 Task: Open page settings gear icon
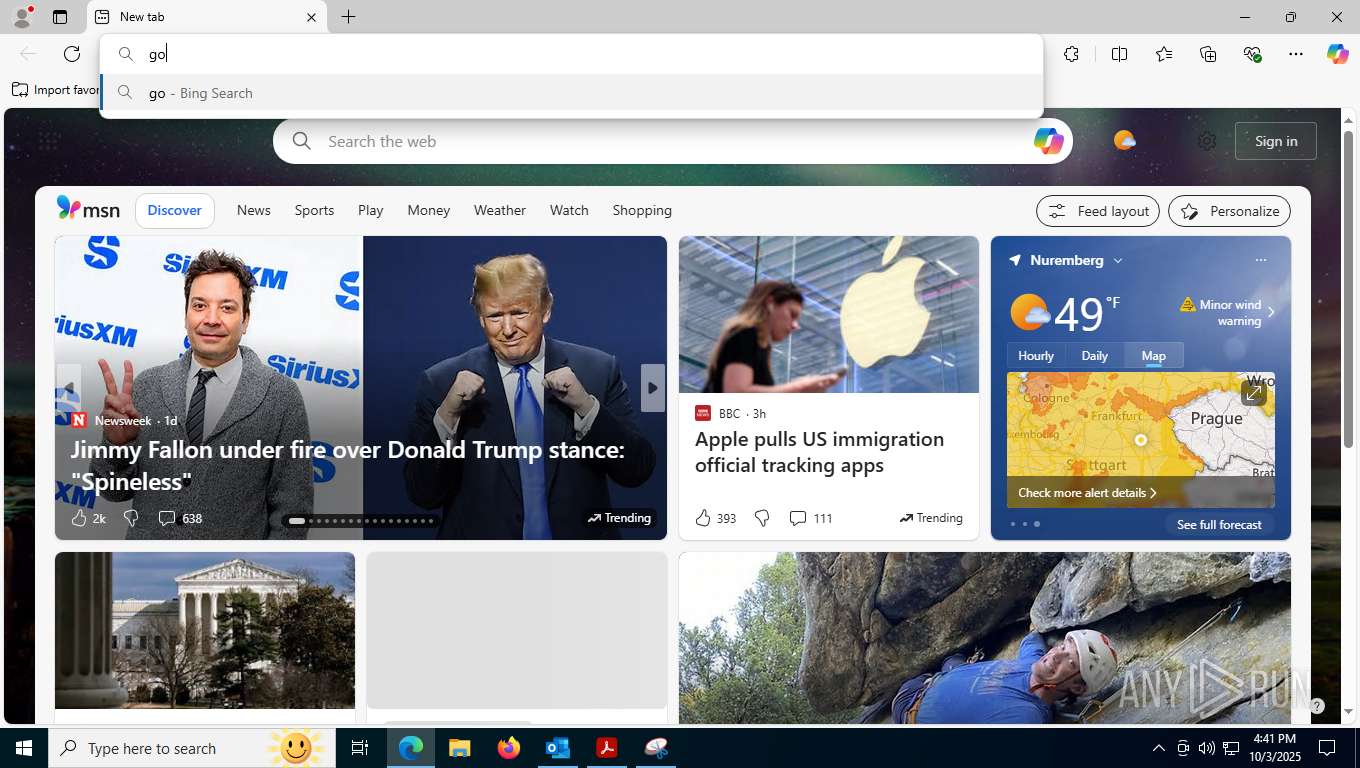[x=1207, y=141]
